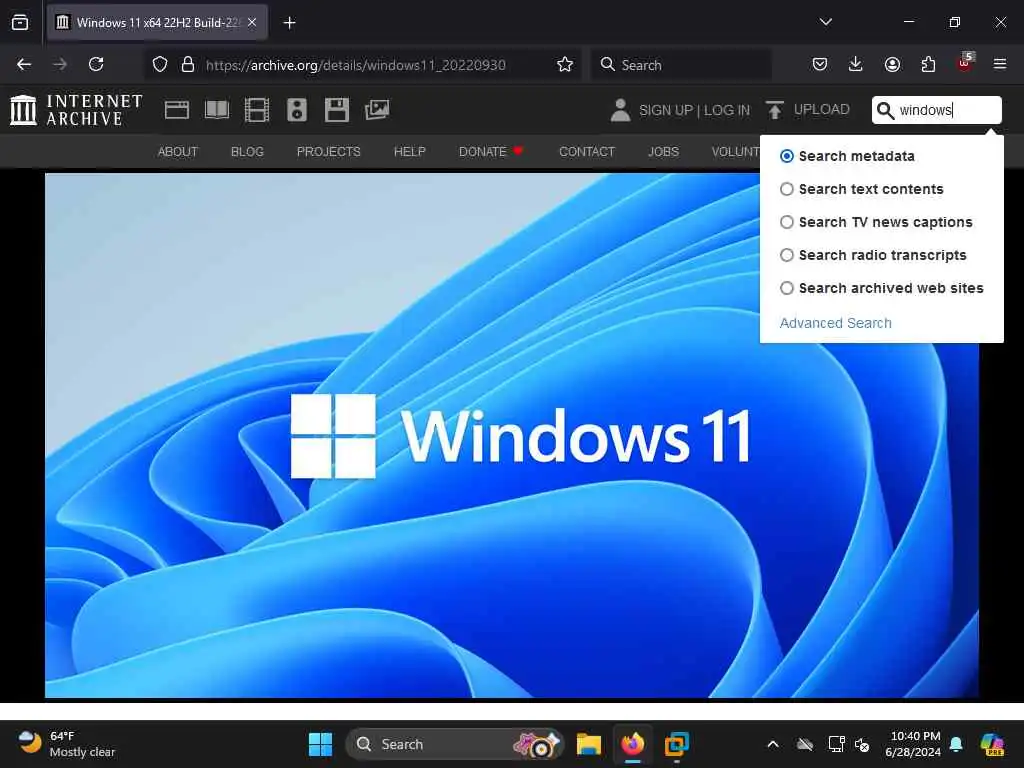Select Search TV news captions radio option
The image size is (1024, 768).
tap(787, 222)
